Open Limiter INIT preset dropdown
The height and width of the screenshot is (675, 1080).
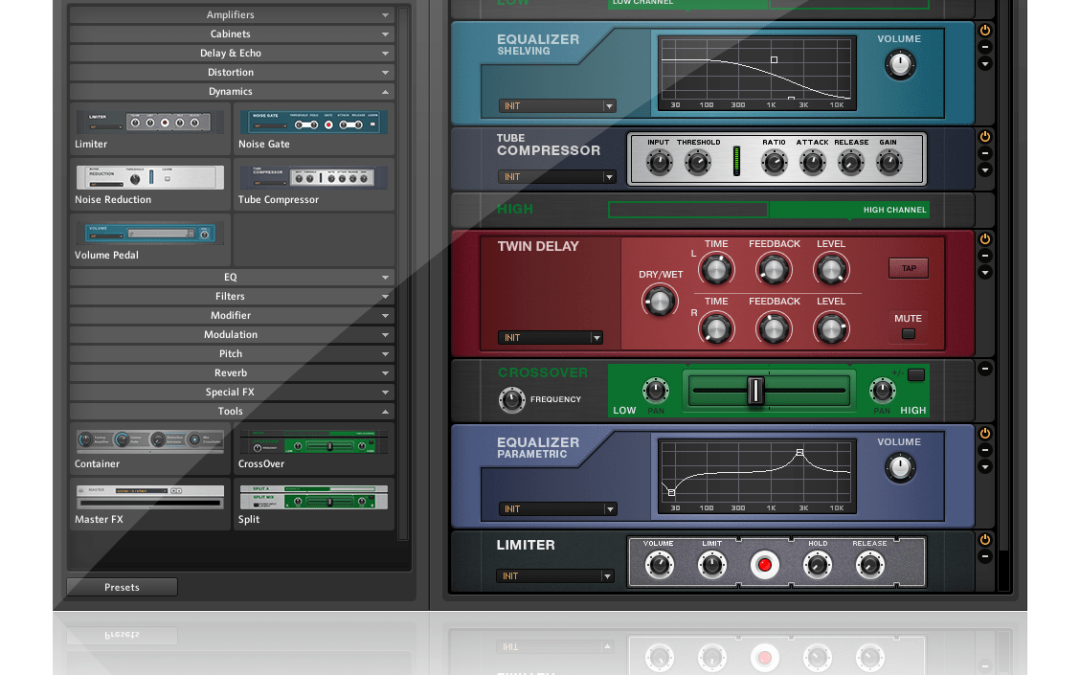[x=555, y=576]
